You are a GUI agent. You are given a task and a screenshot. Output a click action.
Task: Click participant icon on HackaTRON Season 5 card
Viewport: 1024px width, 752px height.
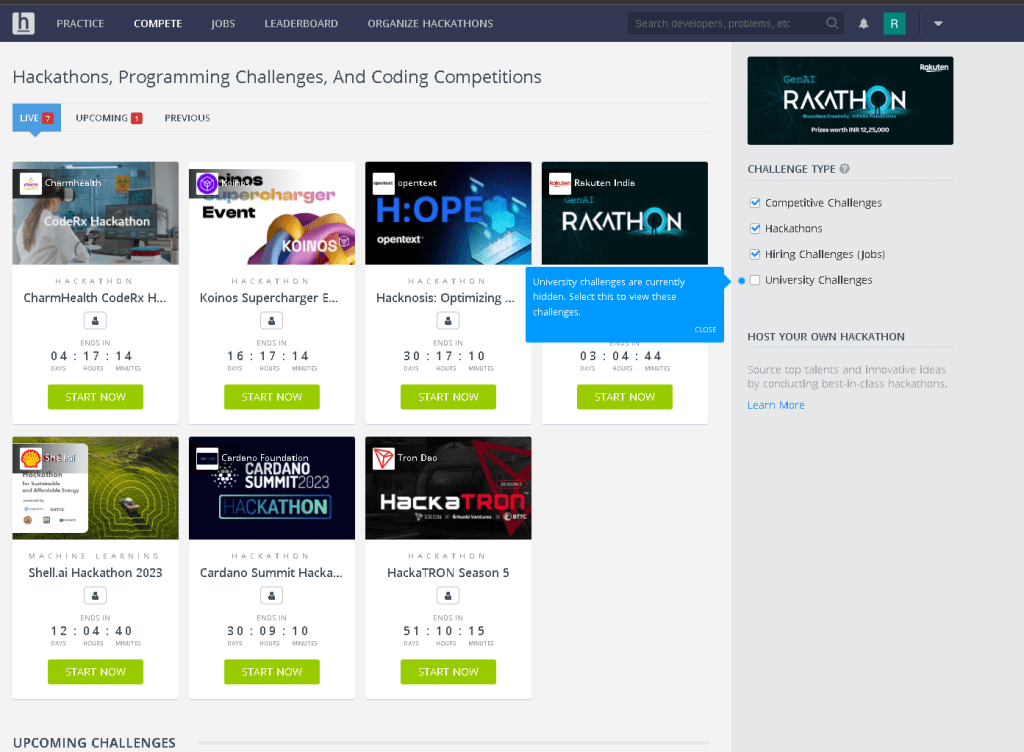pos(448,595)
